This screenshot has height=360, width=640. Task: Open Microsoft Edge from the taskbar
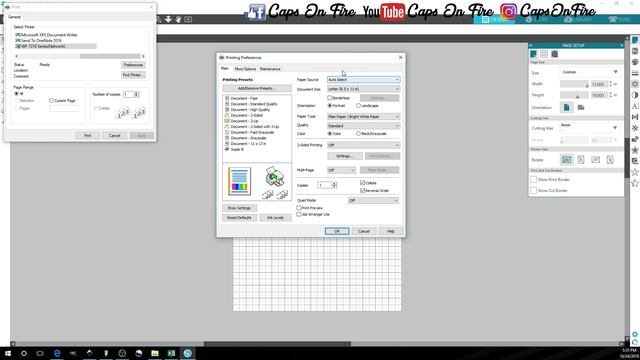[57, 353]
